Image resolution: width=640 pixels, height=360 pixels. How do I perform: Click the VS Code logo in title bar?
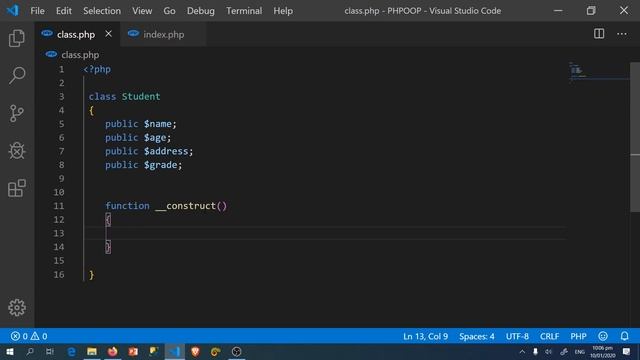[x=13, y=10]
